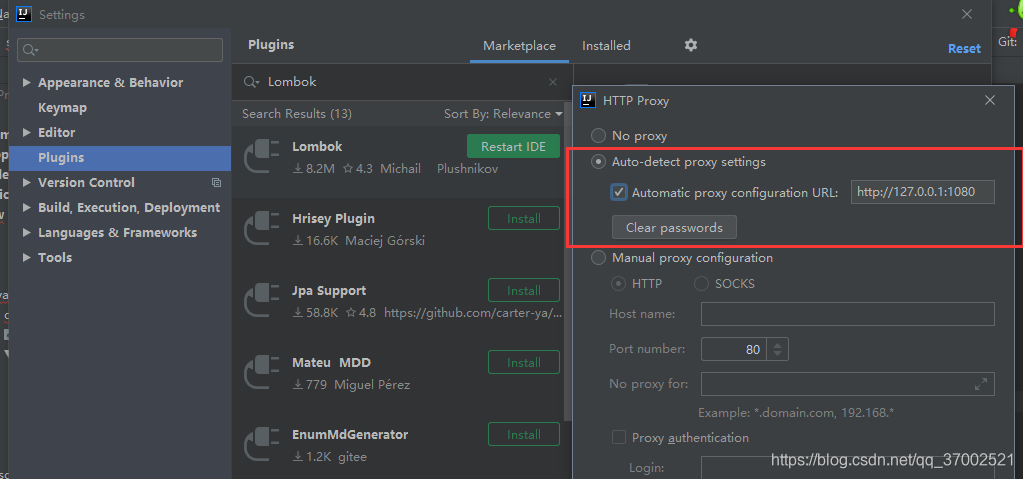Click Restart IDE button for Lombok
The image size is (1023, 479).
(513, 146)
